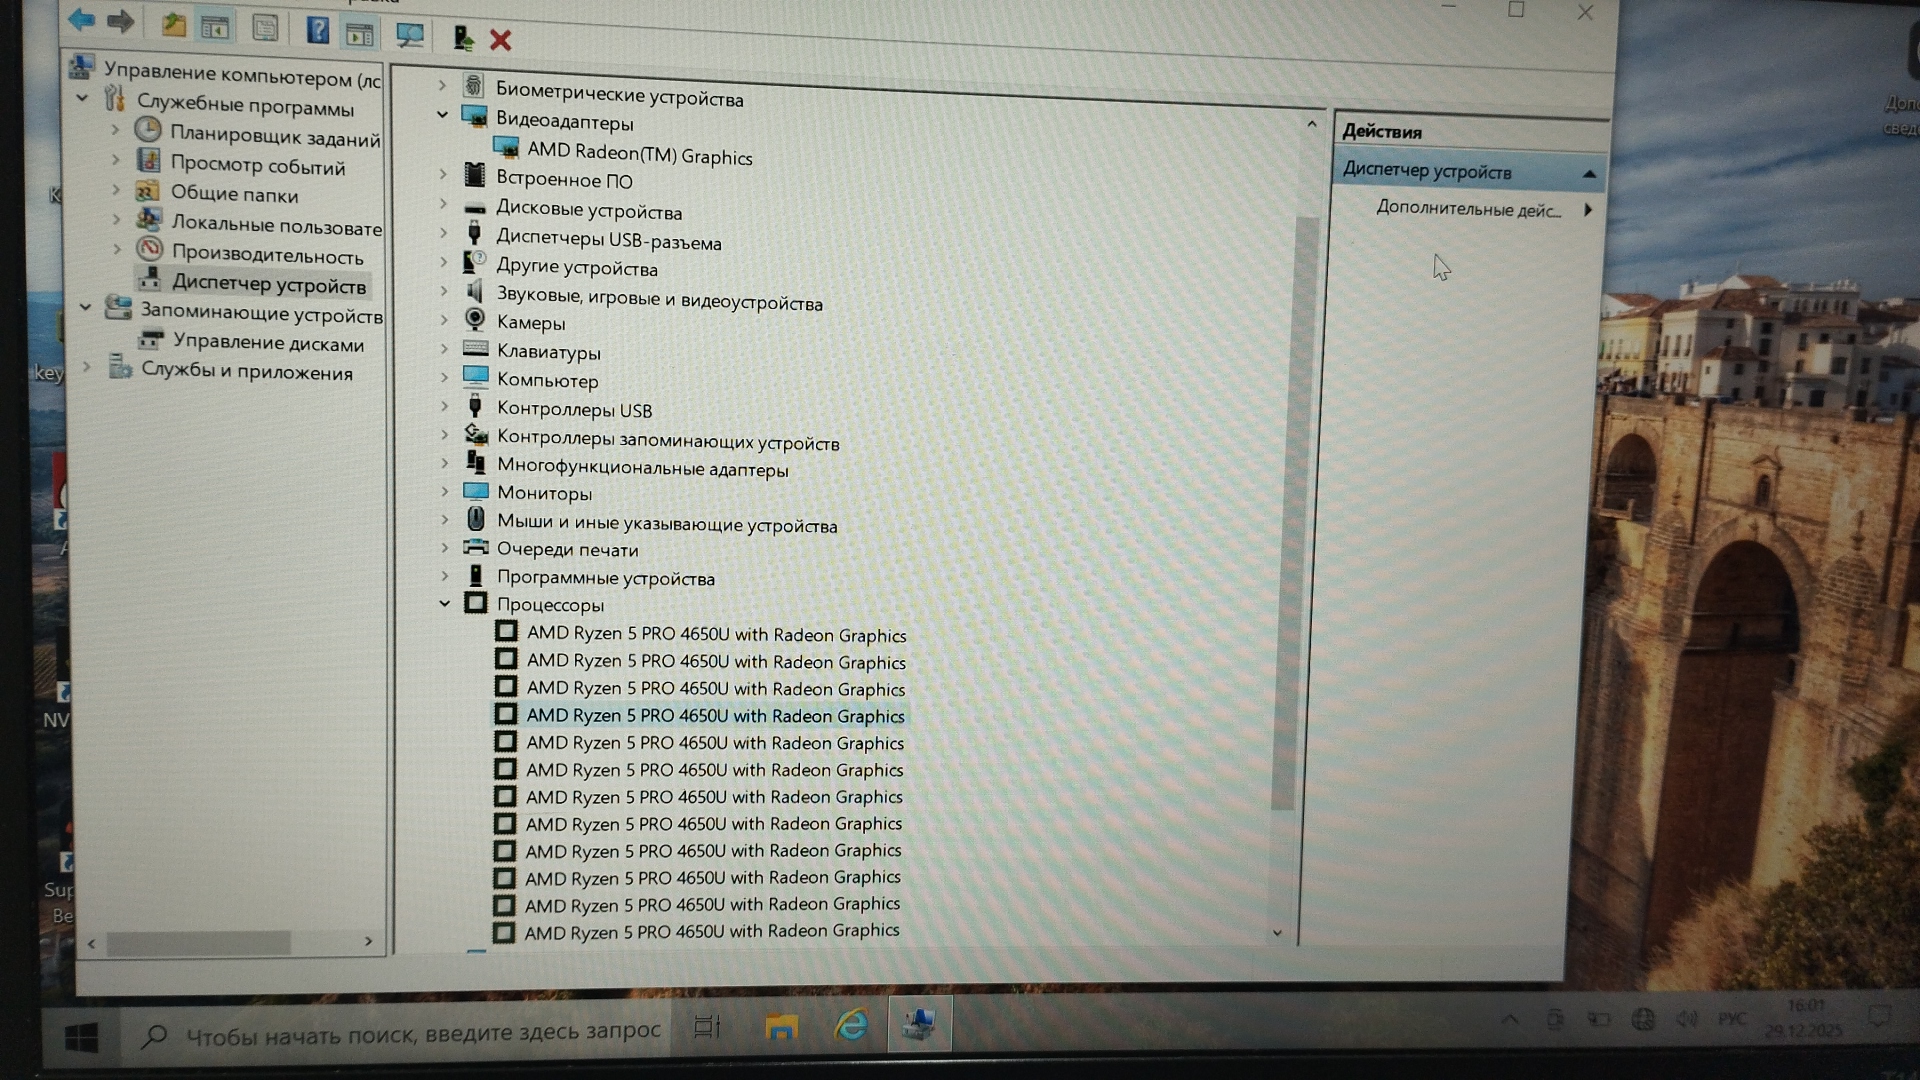Expand Службы и приложения node
Screen dimensions: 1920x1080
click(87, 367)
